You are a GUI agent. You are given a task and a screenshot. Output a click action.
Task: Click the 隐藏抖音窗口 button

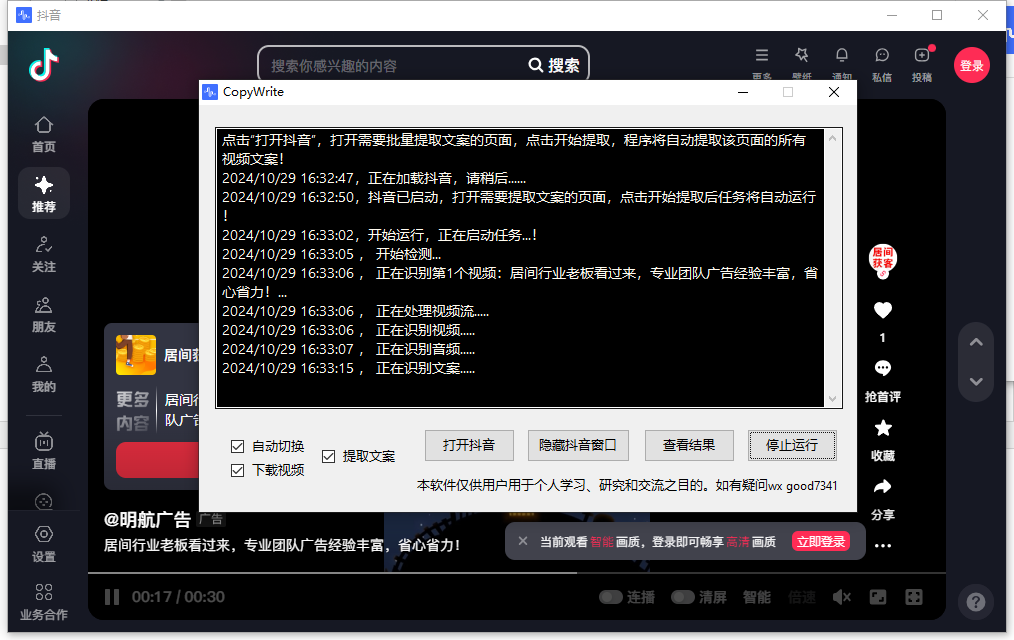pos(578,445)
